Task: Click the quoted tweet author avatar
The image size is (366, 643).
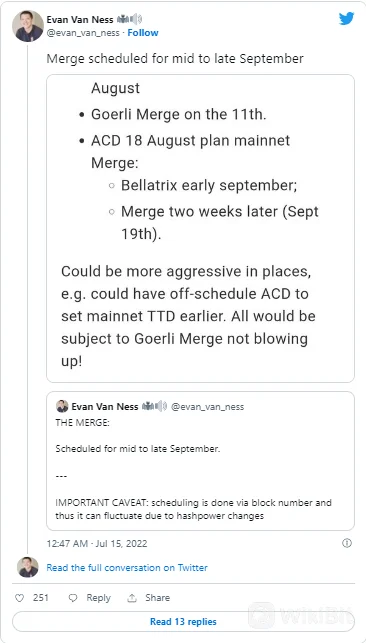Action: [62, 406]
